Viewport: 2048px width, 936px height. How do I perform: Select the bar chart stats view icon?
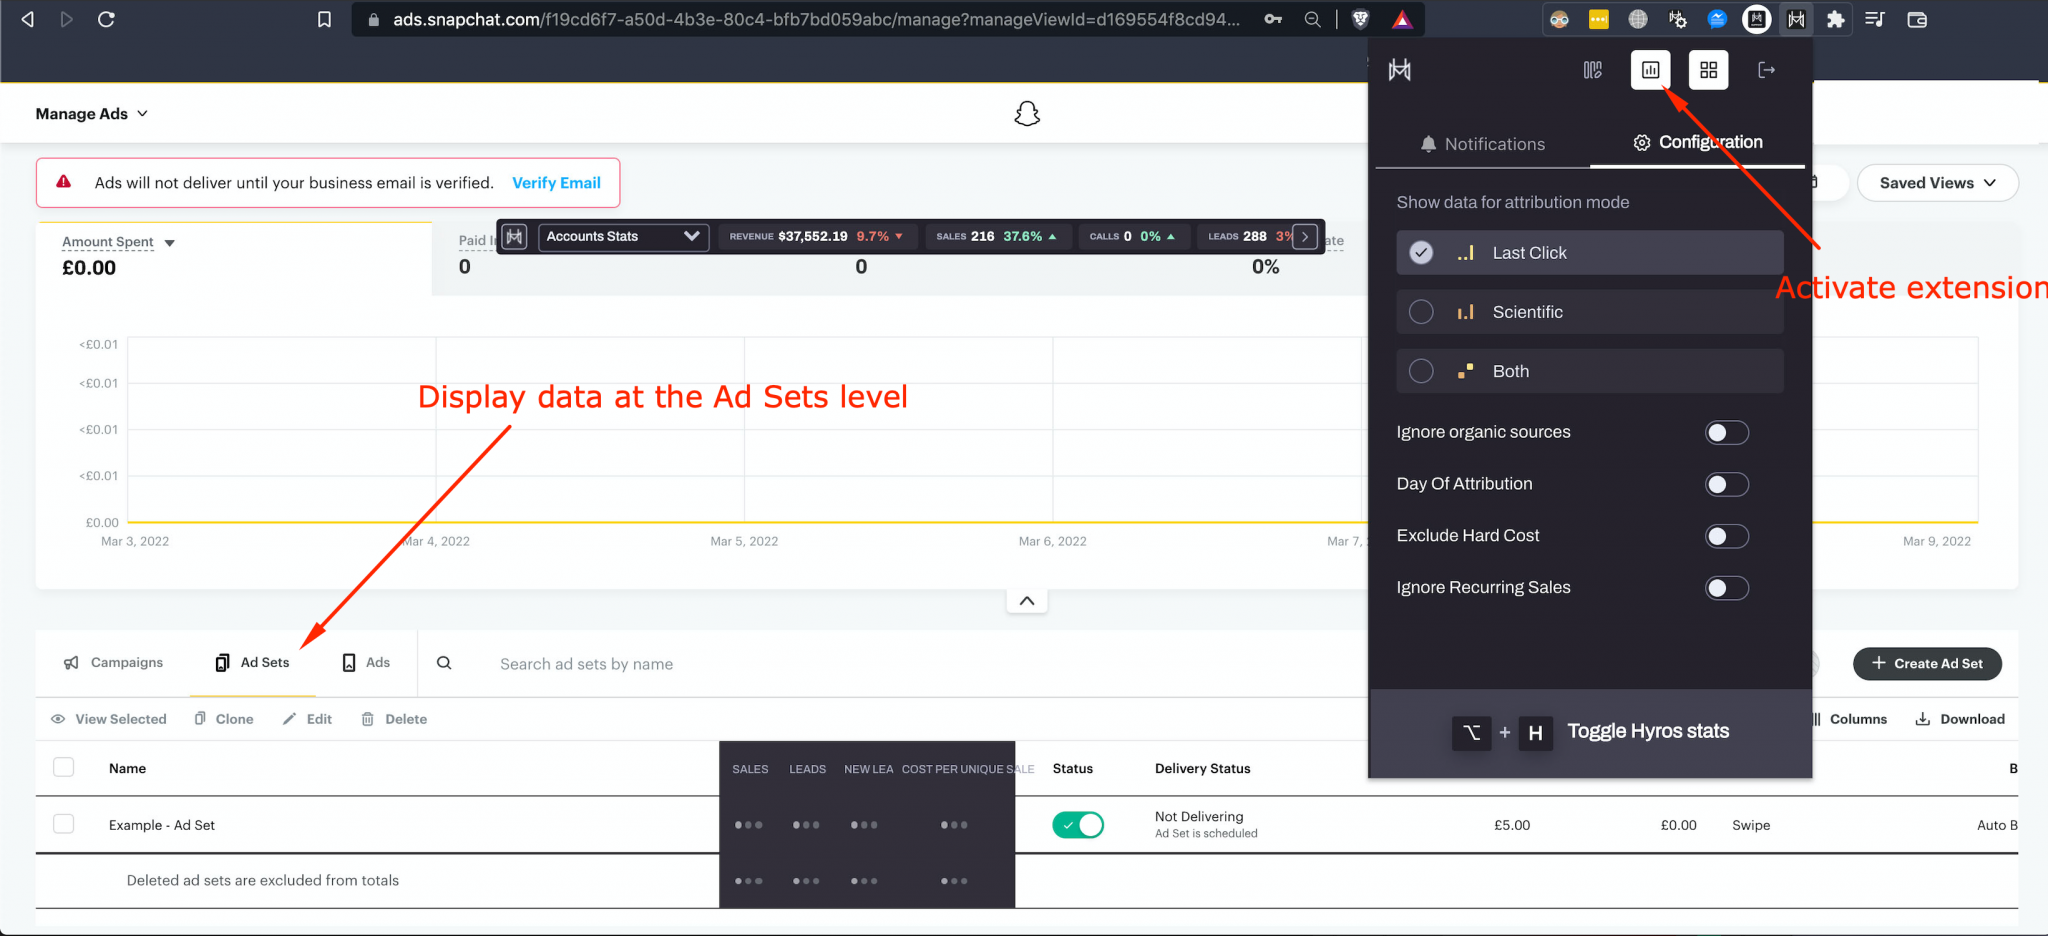(1651, 70)
